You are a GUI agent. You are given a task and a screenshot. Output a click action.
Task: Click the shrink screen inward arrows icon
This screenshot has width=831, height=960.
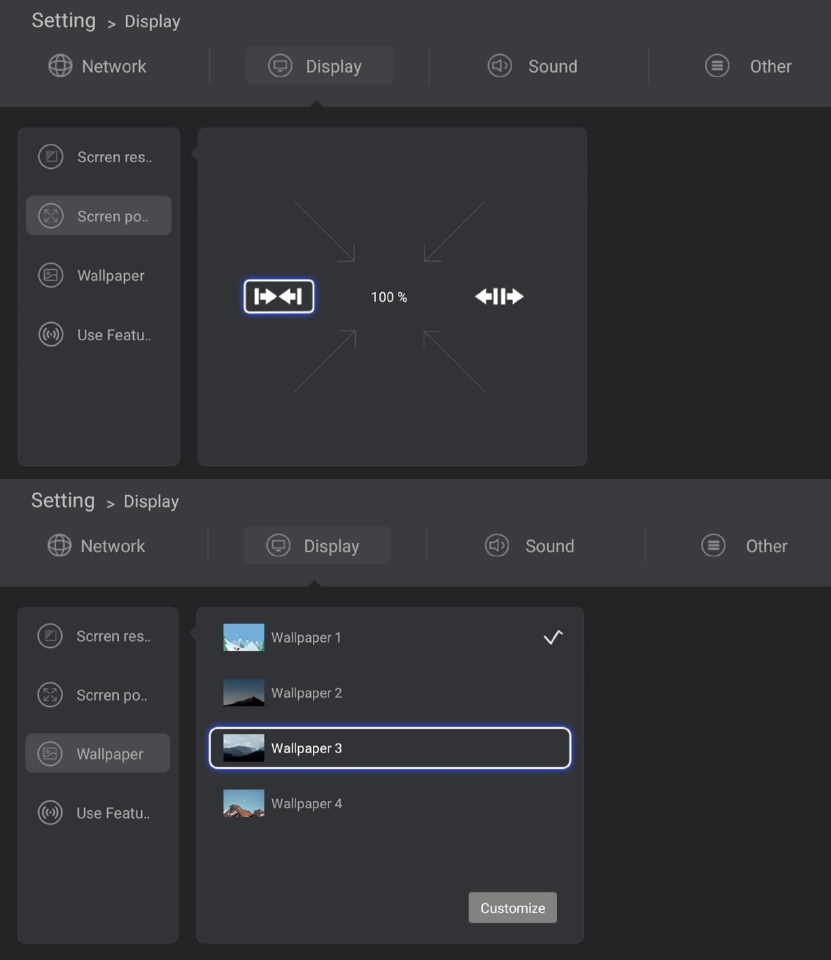[x=279, y=296]
